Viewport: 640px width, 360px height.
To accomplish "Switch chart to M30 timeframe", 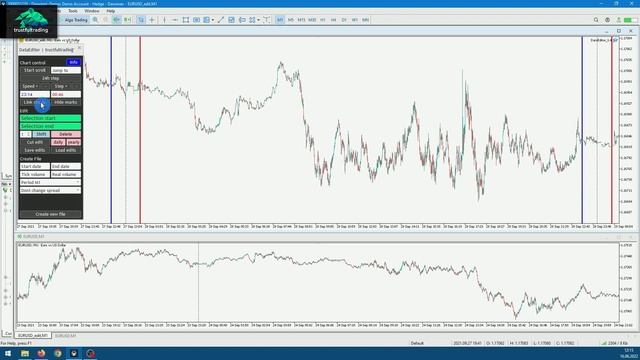I will pyautogui.click(x=312, y=20).
